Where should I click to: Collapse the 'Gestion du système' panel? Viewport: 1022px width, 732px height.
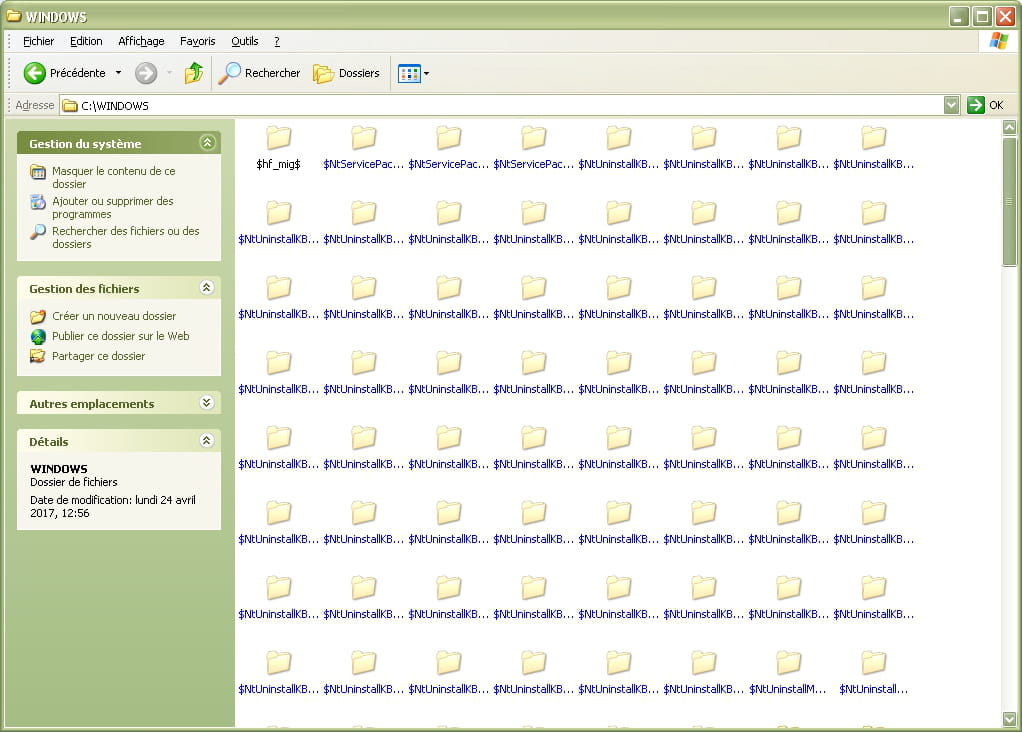pos(207,143)
